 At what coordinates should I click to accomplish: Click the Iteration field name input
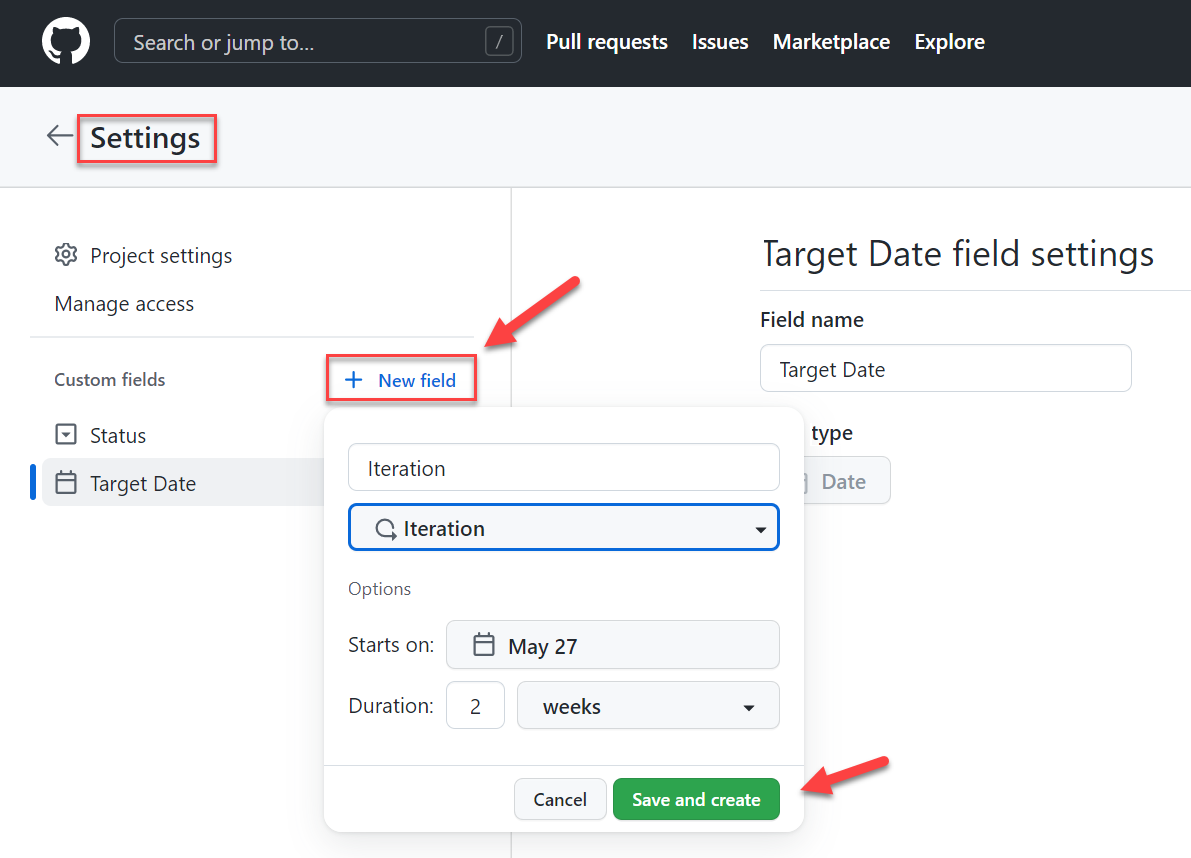click(564, 468)
